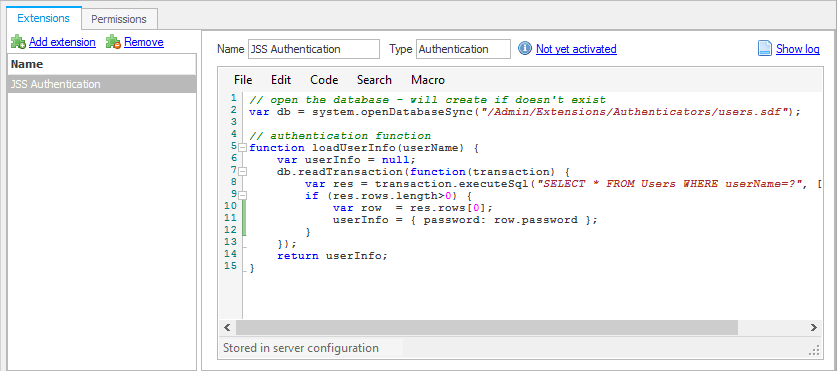Viewport: 837px width, 371px height.
Task: Click the Show log document icon
Action: [x=765, y=49]
